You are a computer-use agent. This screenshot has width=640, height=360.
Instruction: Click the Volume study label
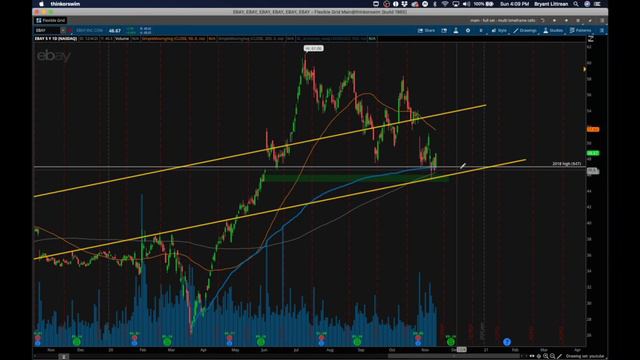122,39
